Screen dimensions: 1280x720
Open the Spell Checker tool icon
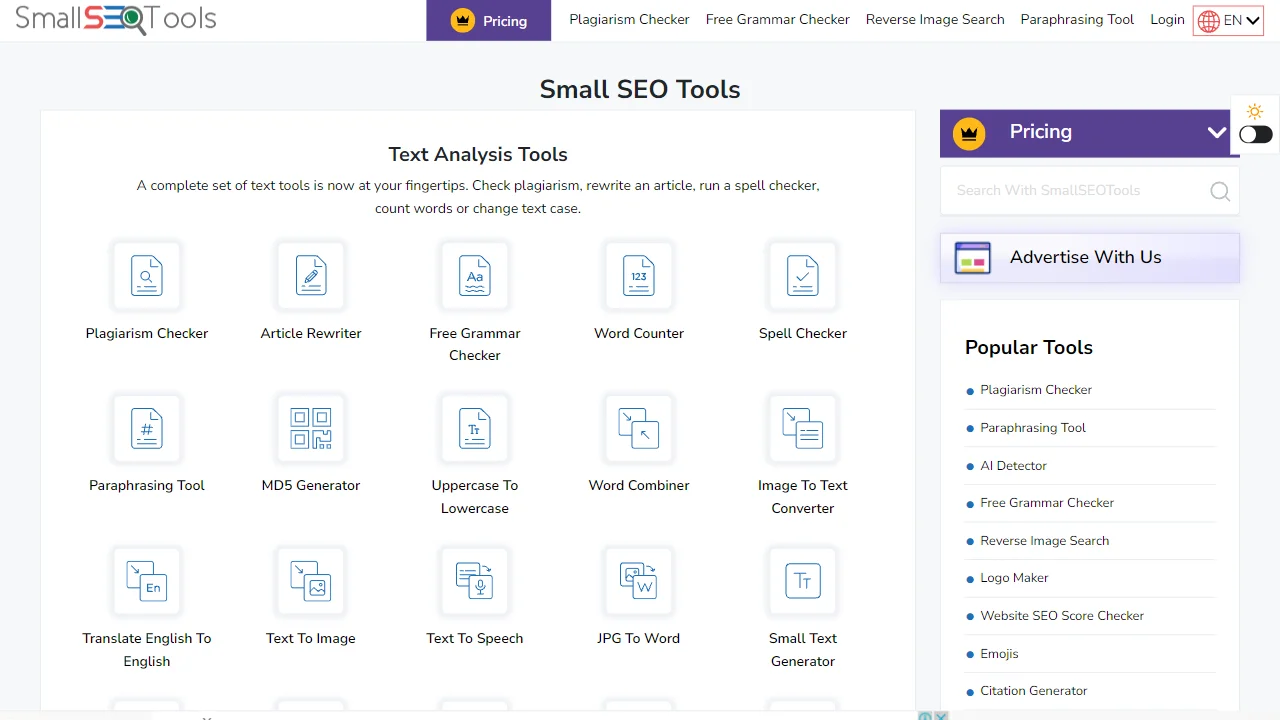tap(803, 275)
